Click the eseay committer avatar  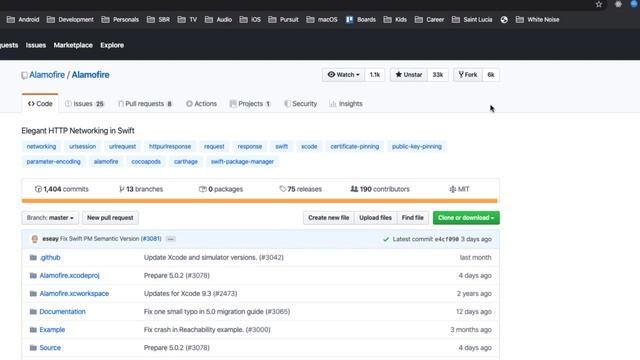tap(35, 239)
